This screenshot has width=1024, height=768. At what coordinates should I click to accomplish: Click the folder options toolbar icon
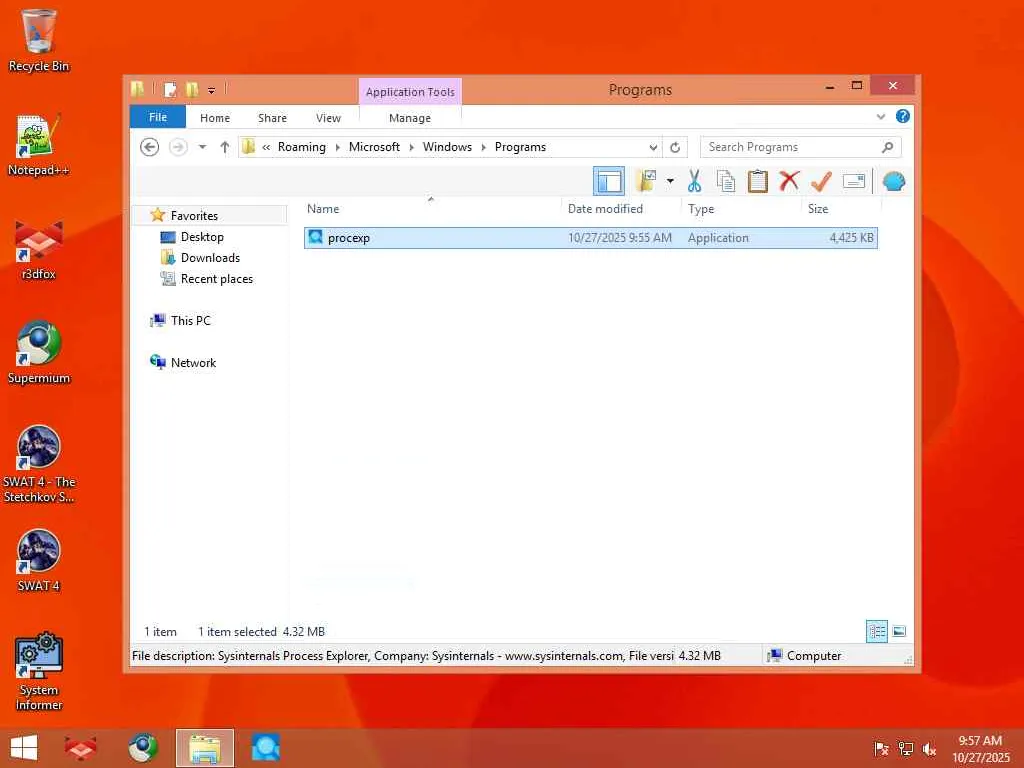[646, 181]
